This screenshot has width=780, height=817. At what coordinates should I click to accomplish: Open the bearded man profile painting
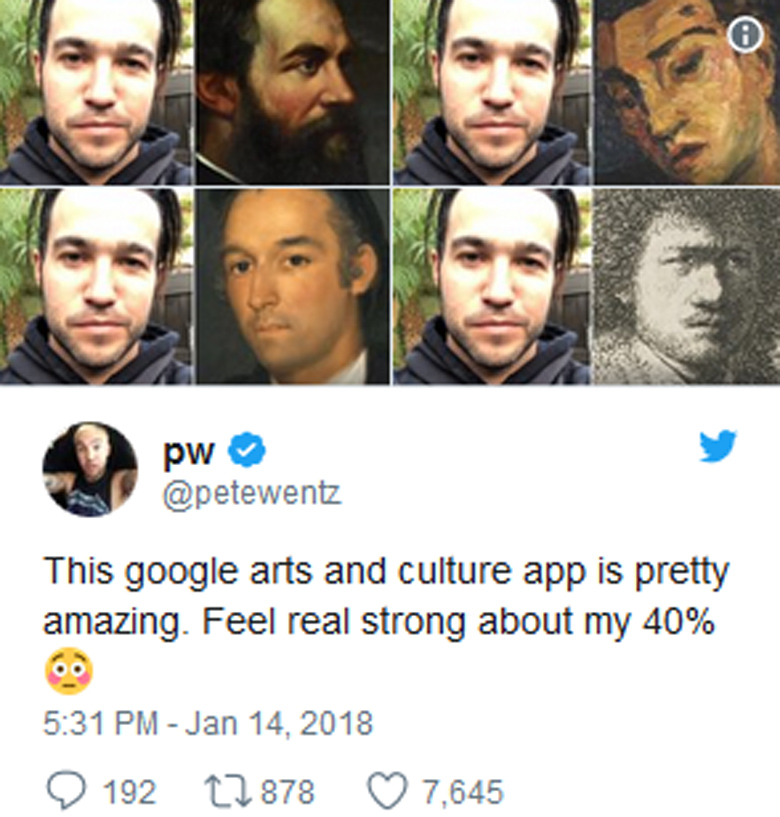coord(292,92)
